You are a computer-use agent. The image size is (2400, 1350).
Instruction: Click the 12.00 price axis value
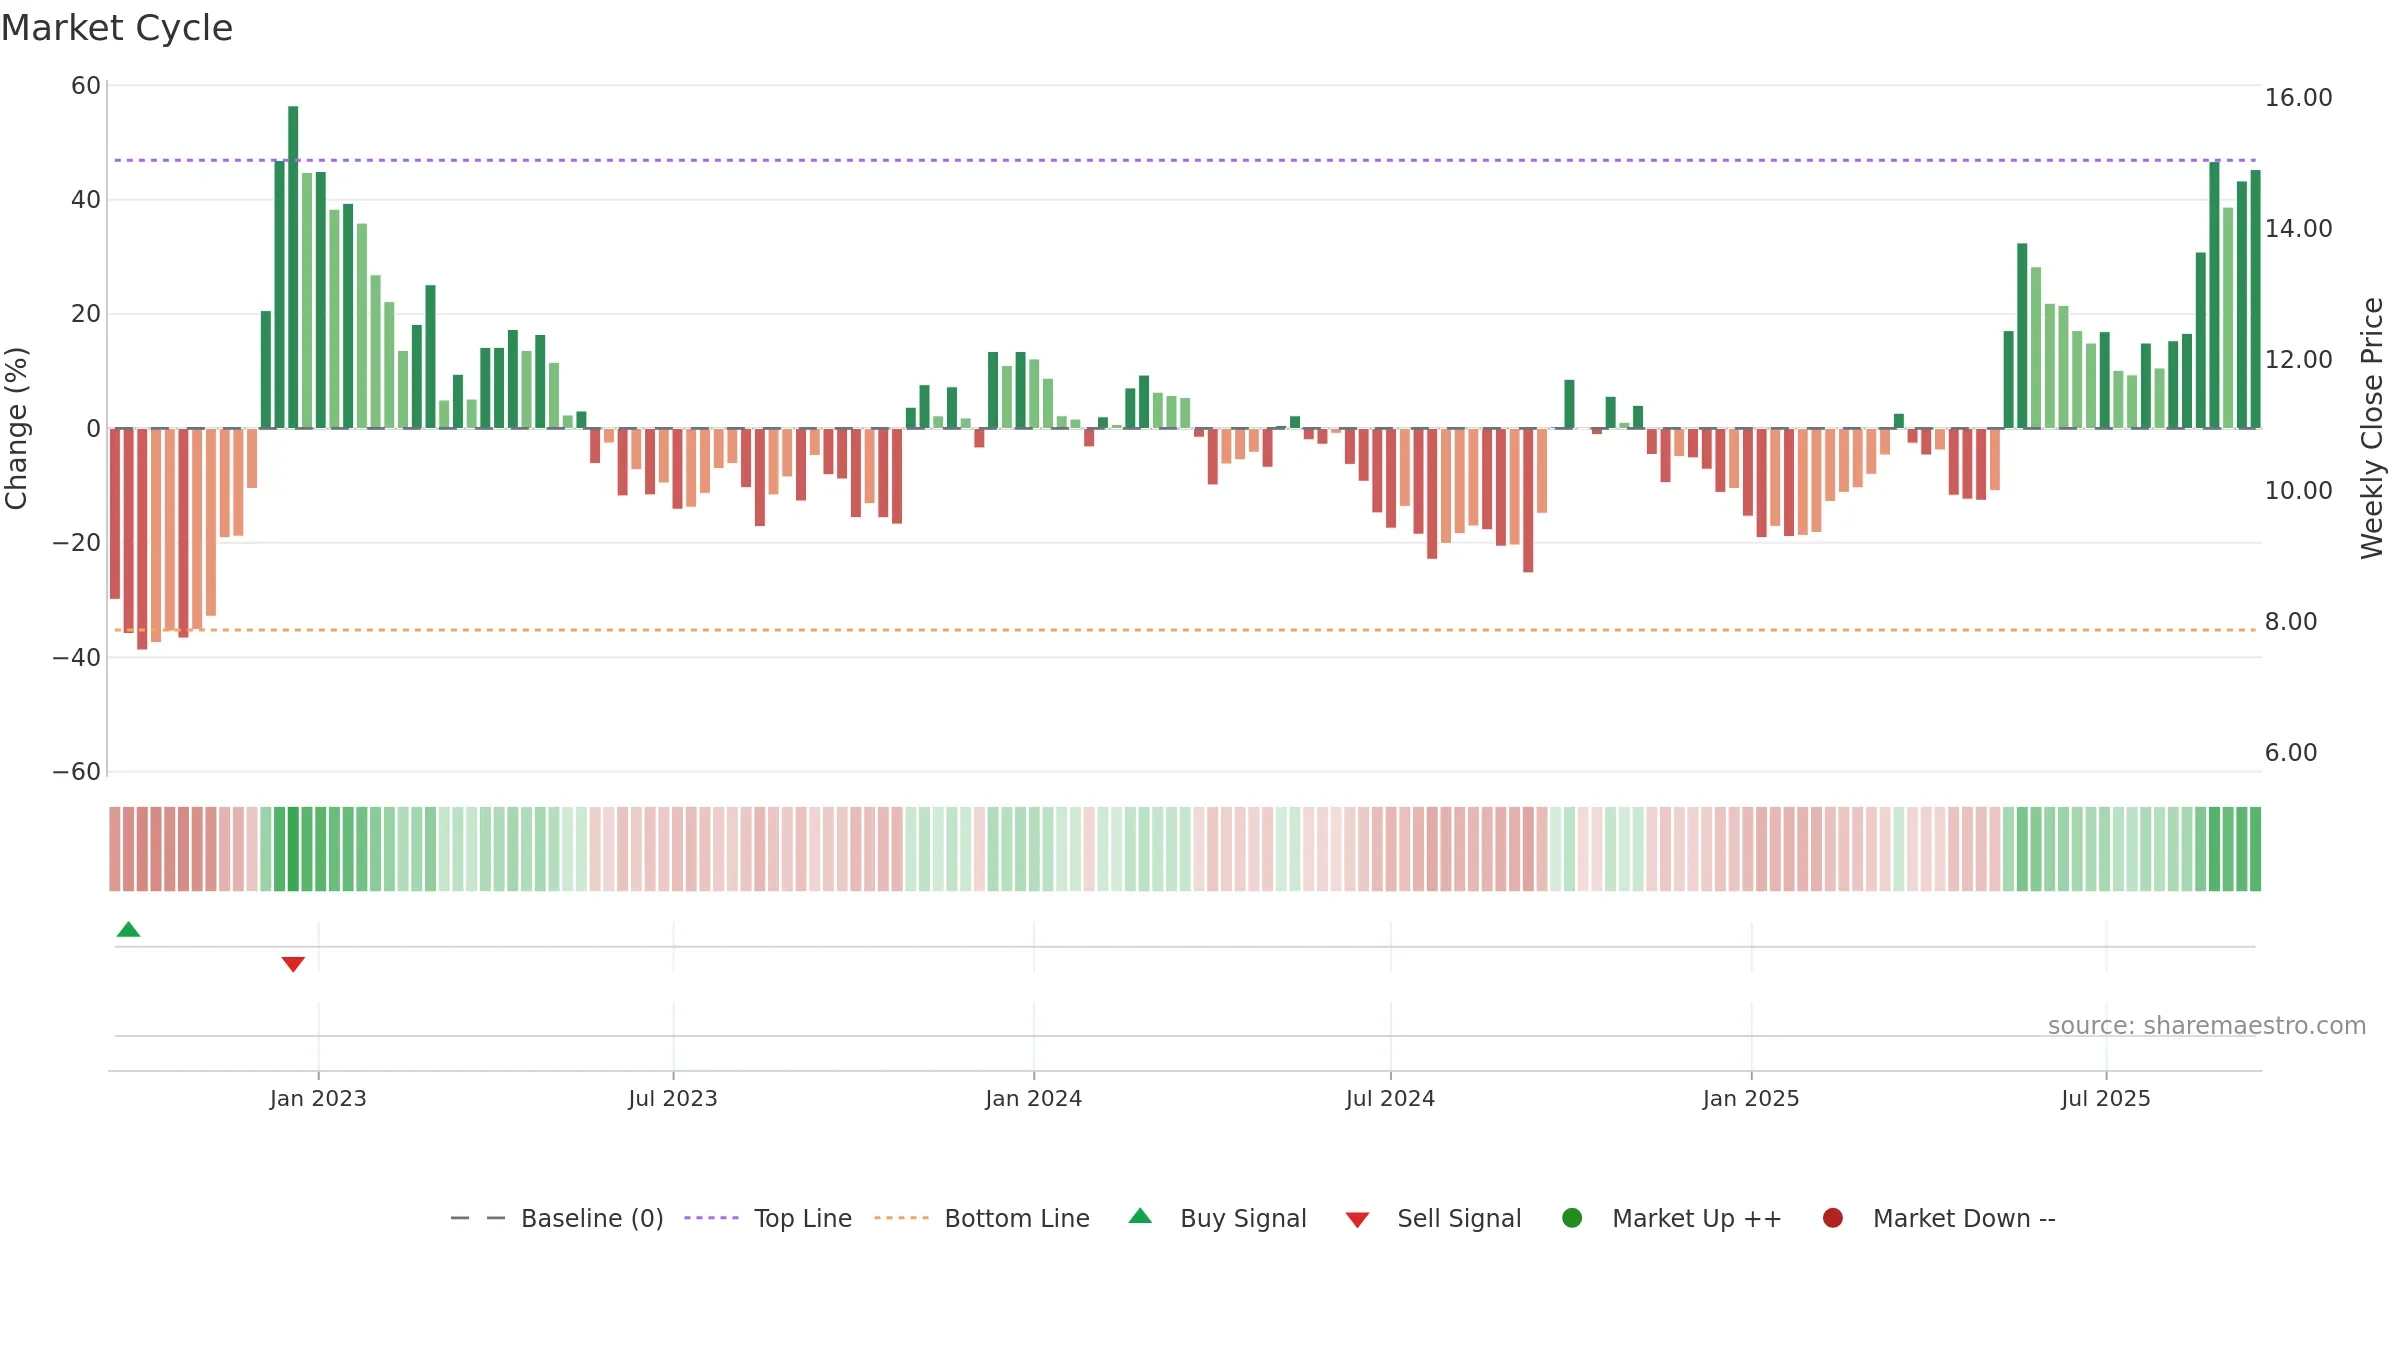2298,360
